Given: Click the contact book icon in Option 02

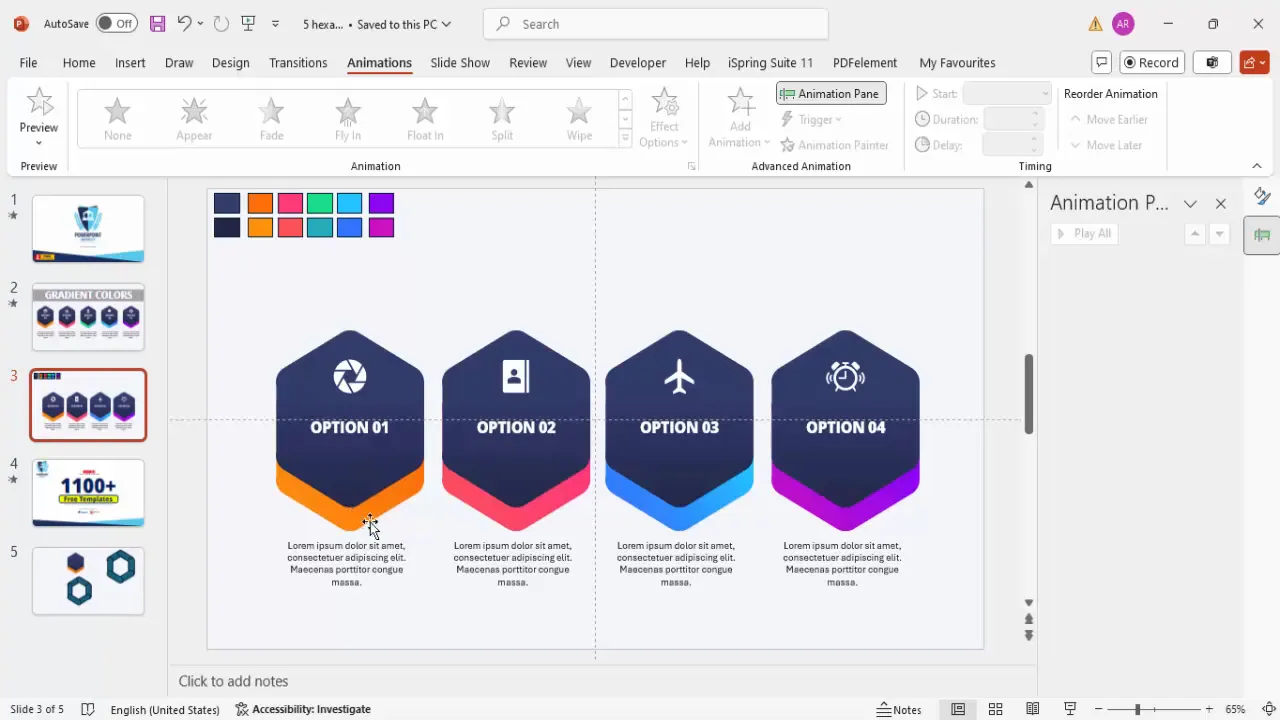Looking at the screenshot, I should point(516,377).
